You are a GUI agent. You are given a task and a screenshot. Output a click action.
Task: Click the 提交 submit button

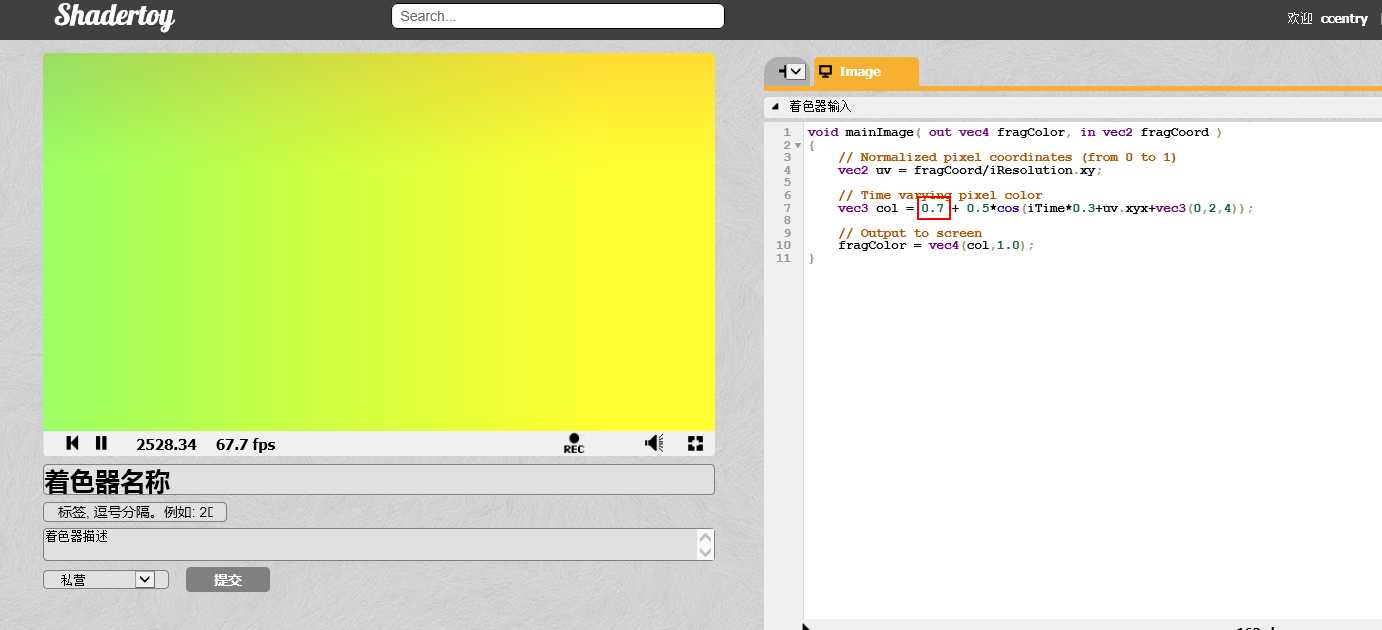point(228,580)
